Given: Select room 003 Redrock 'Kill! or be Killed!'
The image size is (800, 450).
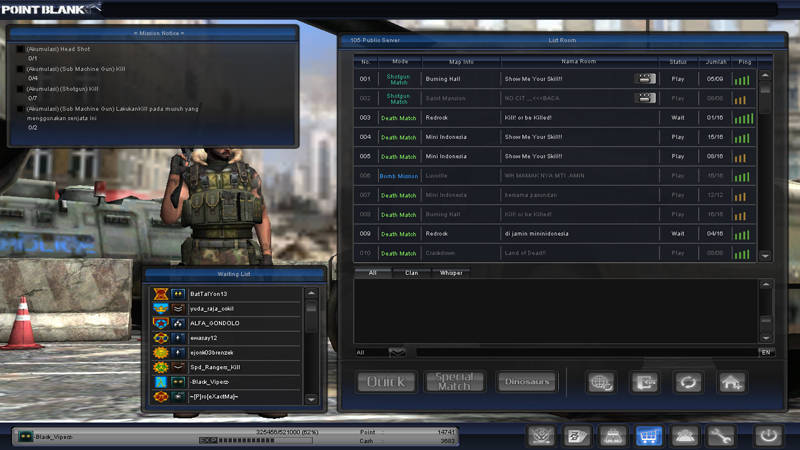Looking at the screenshot, I should click(x=555, y=118).
